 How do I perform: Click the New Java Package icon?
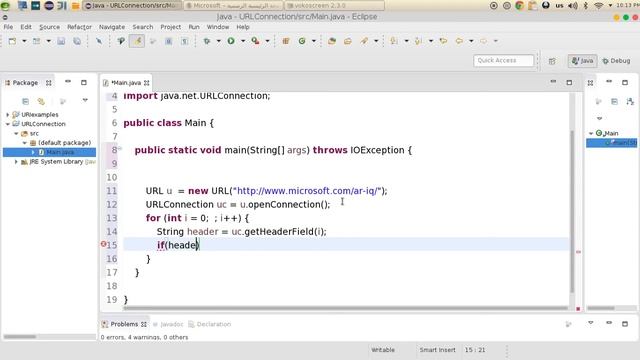(x=286, y=41)
